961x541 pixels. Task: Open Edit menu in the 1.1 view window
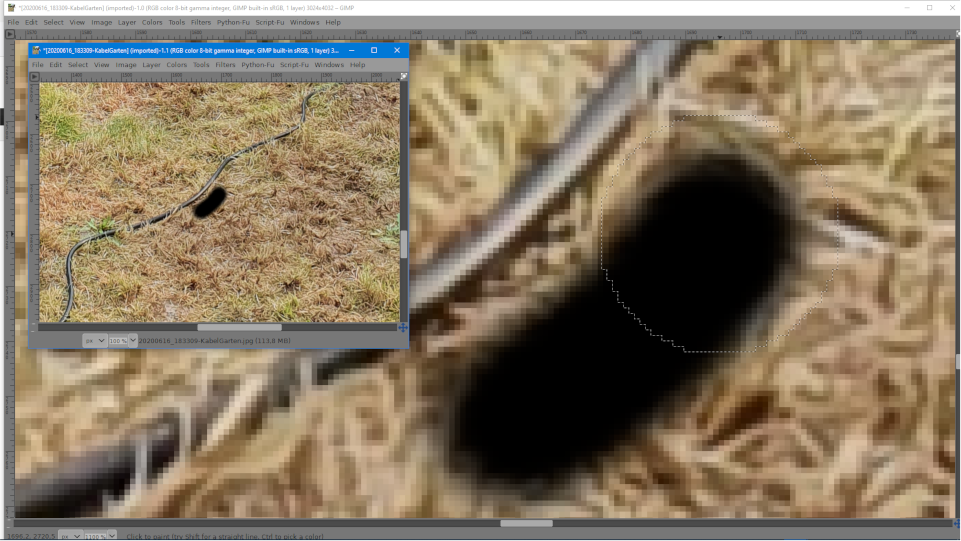pos(56,65)
